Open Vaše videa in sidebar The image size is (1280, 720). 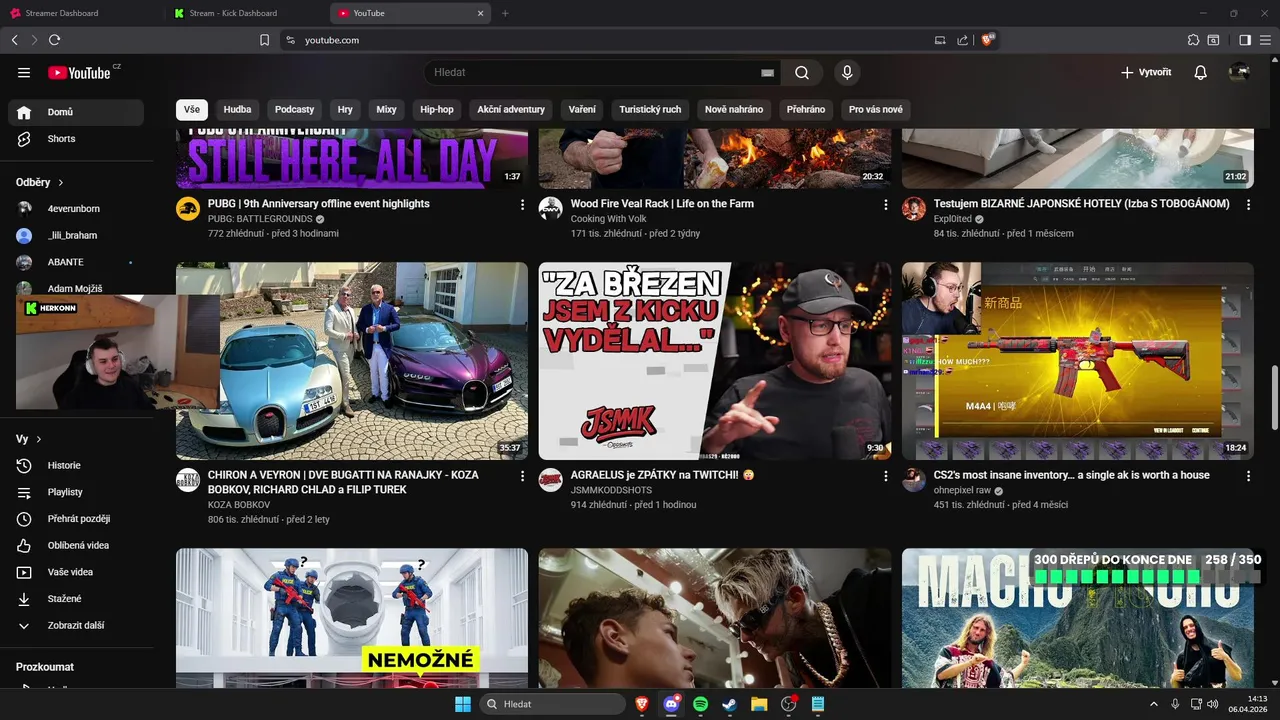[76, 572]
